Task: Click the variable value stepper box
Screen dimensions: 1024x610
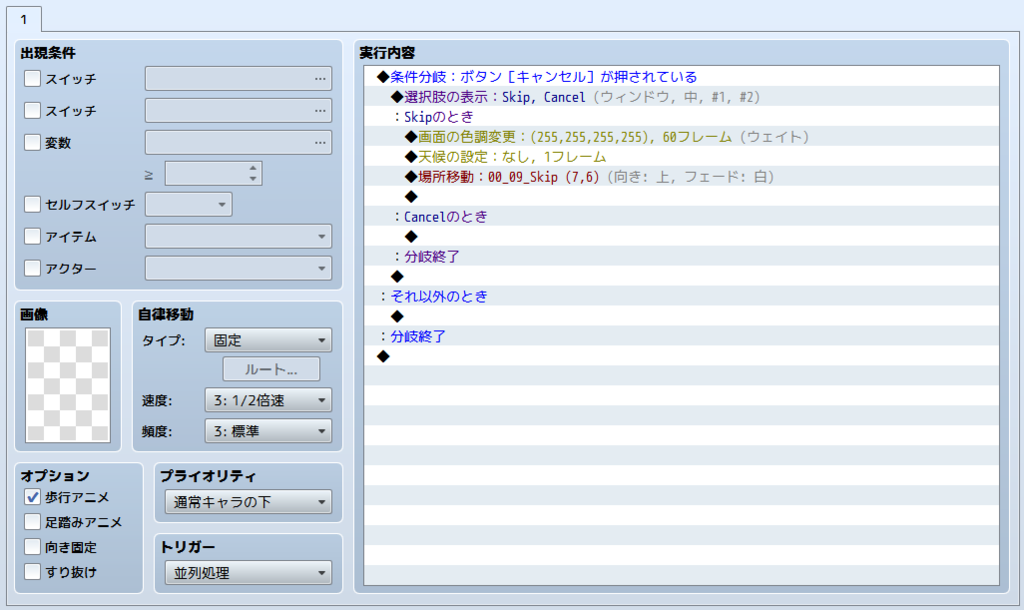Action: (x=214, y=174)
